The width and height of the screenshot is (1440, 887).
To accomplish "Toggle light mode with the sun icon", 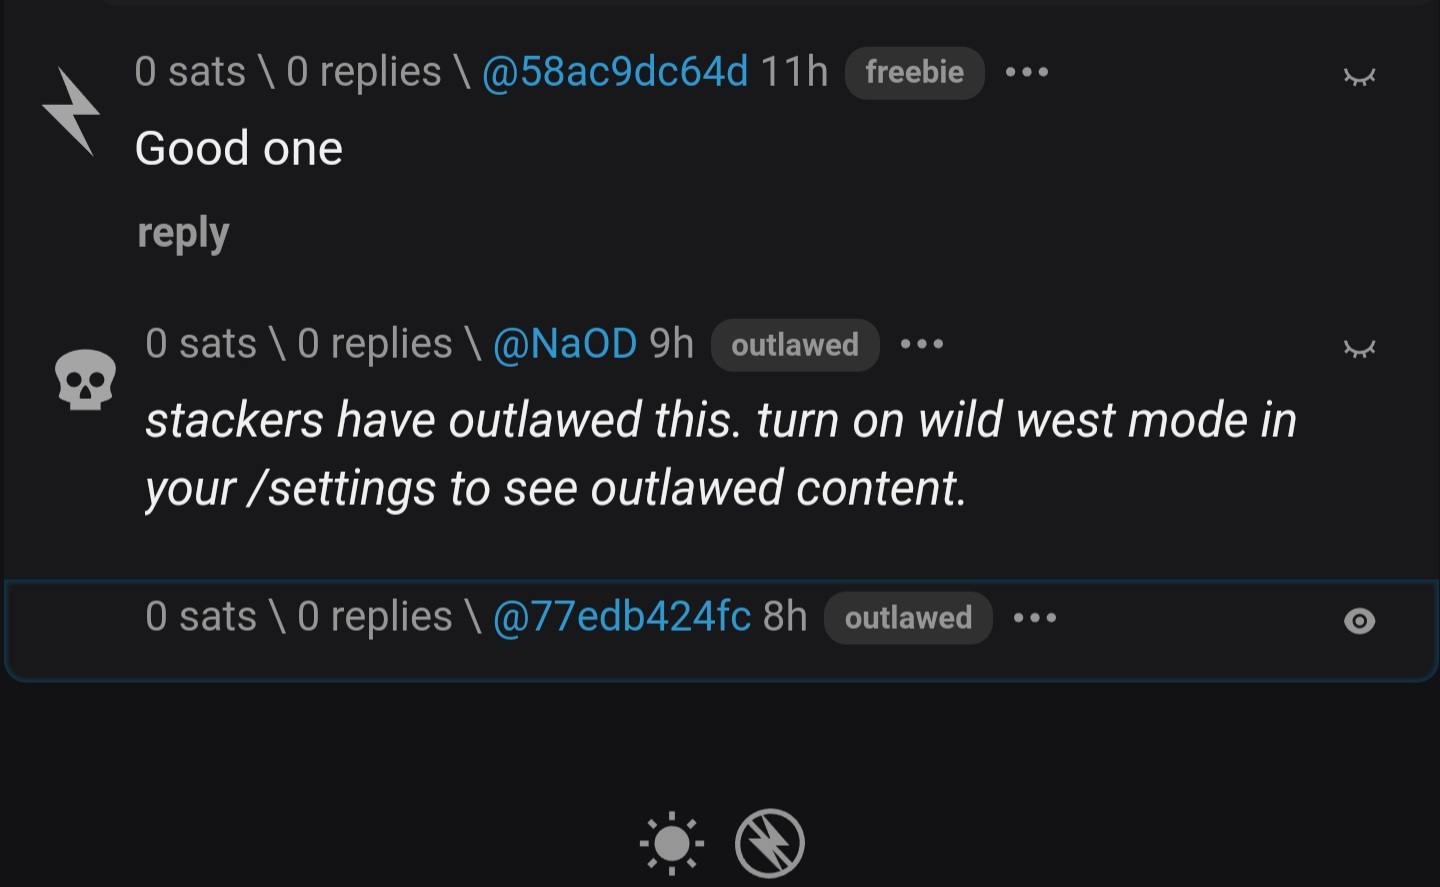I will click(671, 843).
